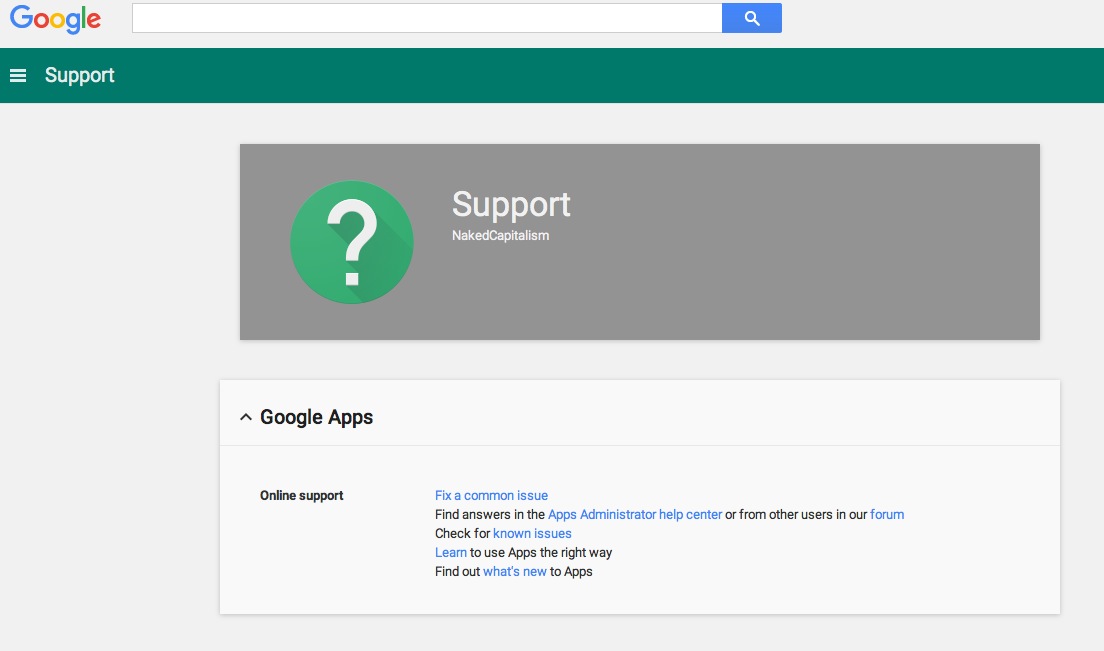The height and width of the screenshot is (651, 1104).
Task: Open the known issues link
Action: [x=532, y=533]
